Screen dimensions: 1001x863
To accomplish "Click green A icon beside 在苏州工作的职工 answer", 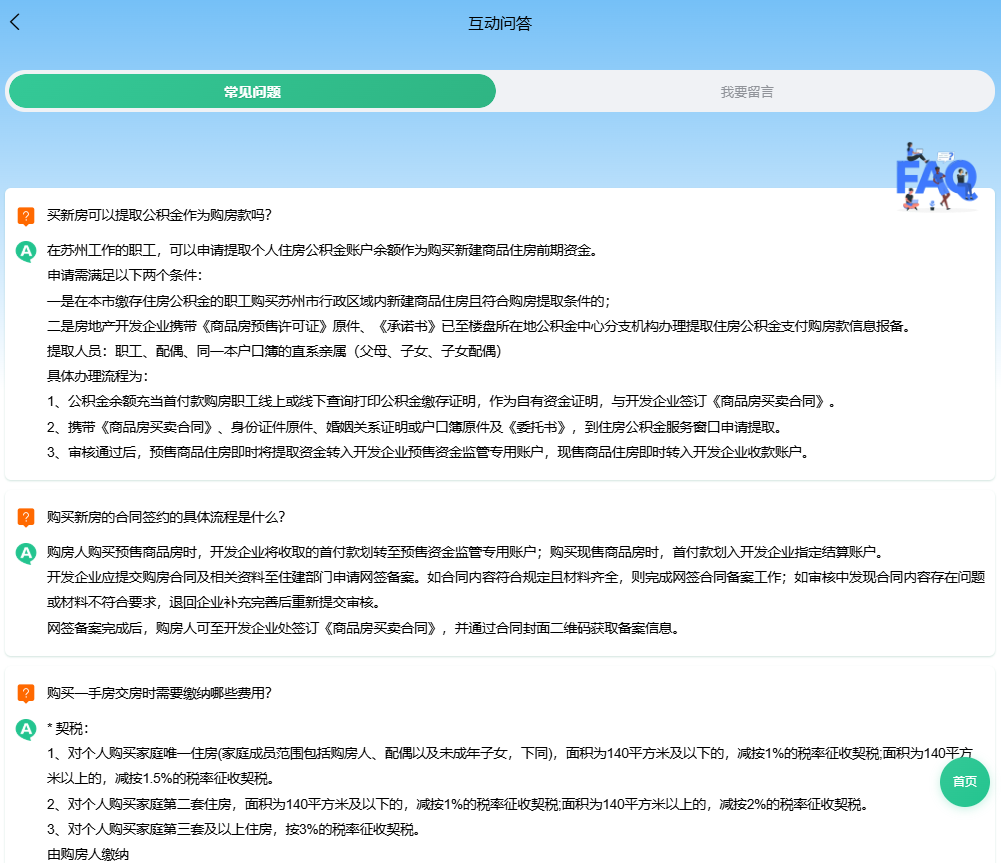I will (26, 251).
